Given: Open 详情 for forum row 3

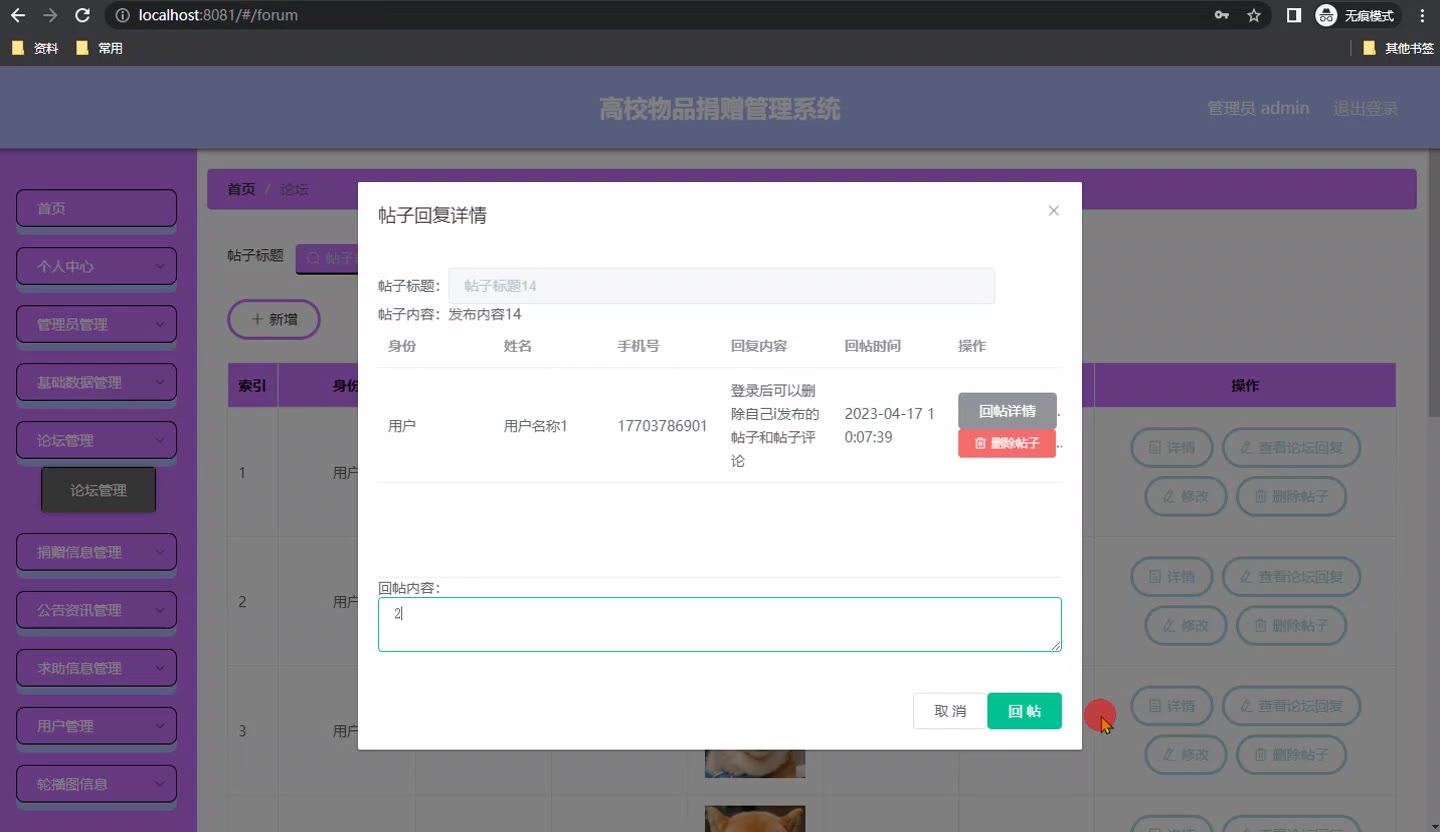Looking at the screenshot, I should (x=1172, y=706).
